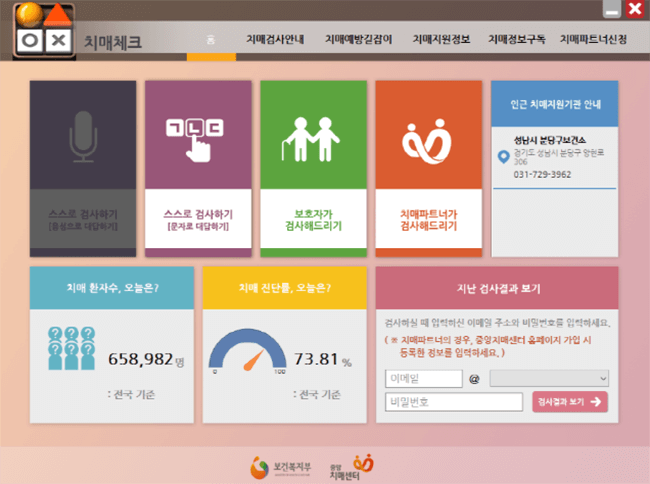Open the 홈 tab in navigation
The height and width of the screenshot is (484, 650).
tap(211, 40)
